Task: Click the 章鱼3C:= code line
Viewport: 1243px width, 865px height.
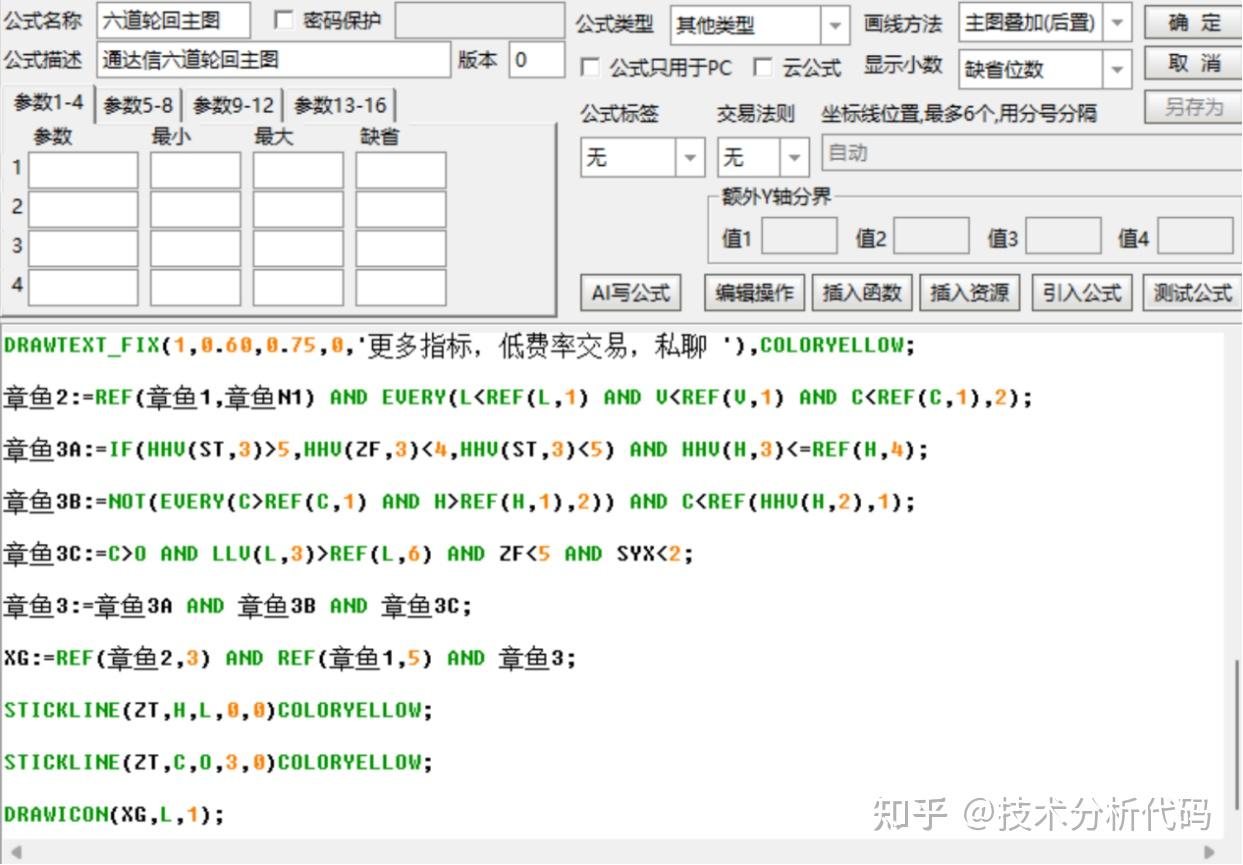Action: pos(348,554)
